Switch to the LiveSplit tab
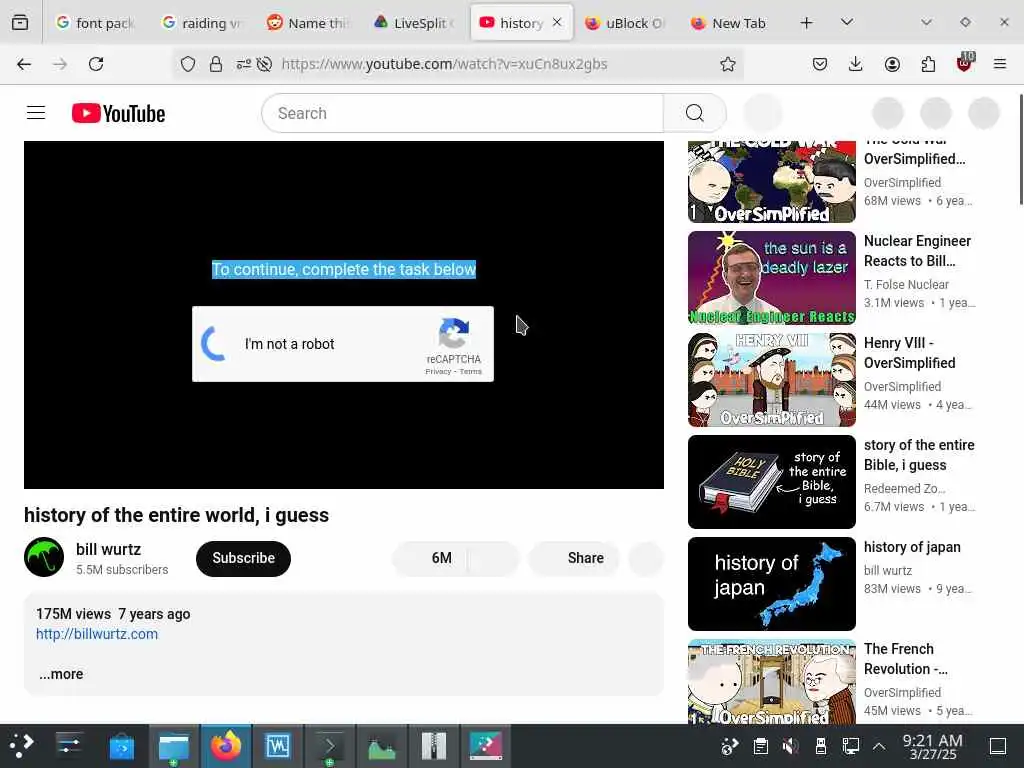 tap(415, 23)
